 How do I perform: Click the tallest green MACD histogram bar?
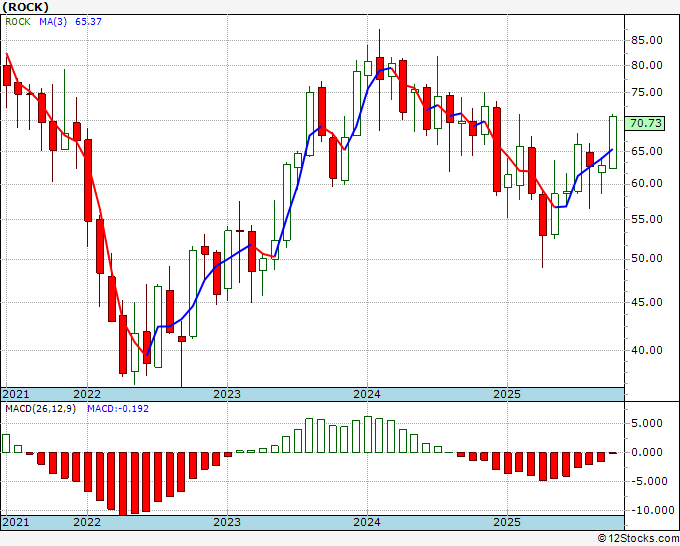(368, 435)
